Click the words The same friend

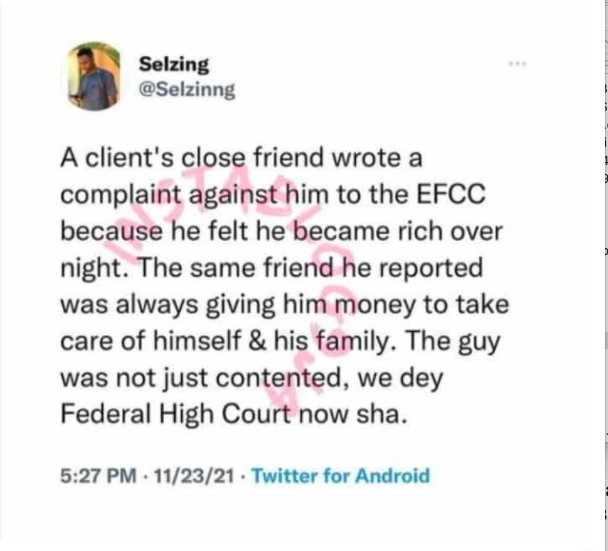(x=233, y=268)
